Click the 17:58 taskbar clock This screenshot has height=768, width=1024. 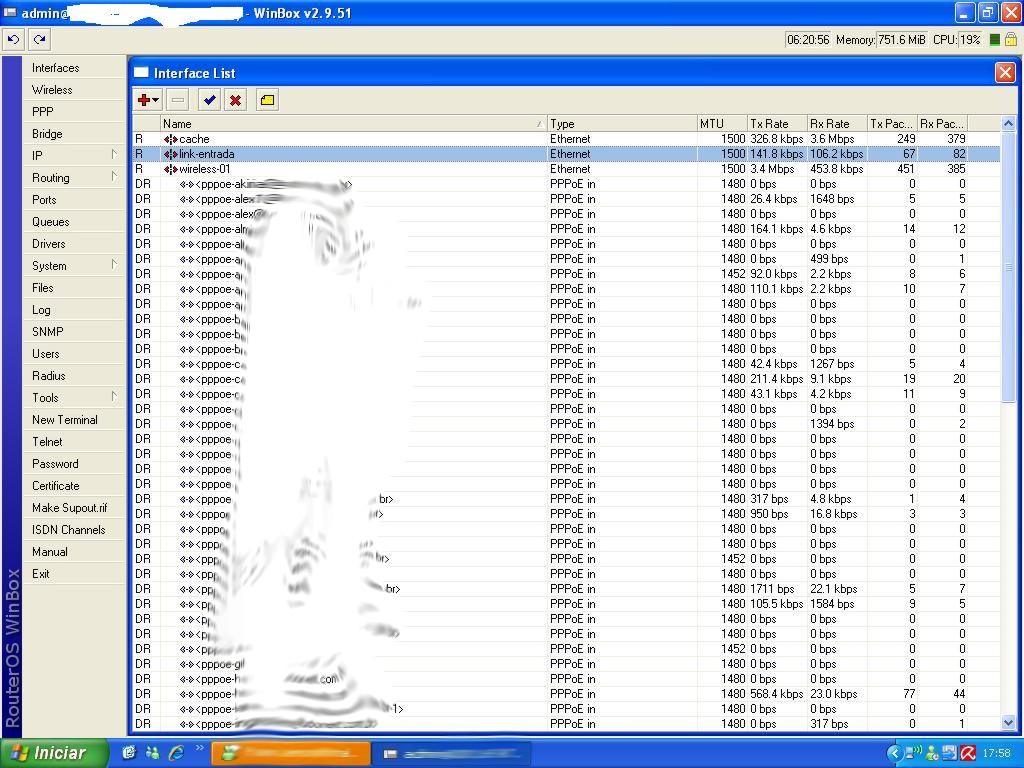(x=997, y=754)
